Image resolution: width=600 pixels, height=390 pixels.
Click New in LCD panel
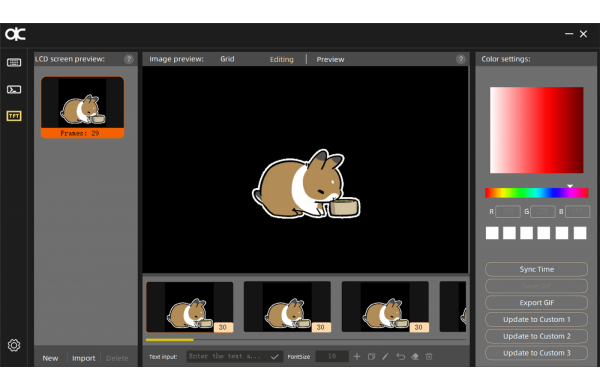pyautogui.click(x=50, y=358)
